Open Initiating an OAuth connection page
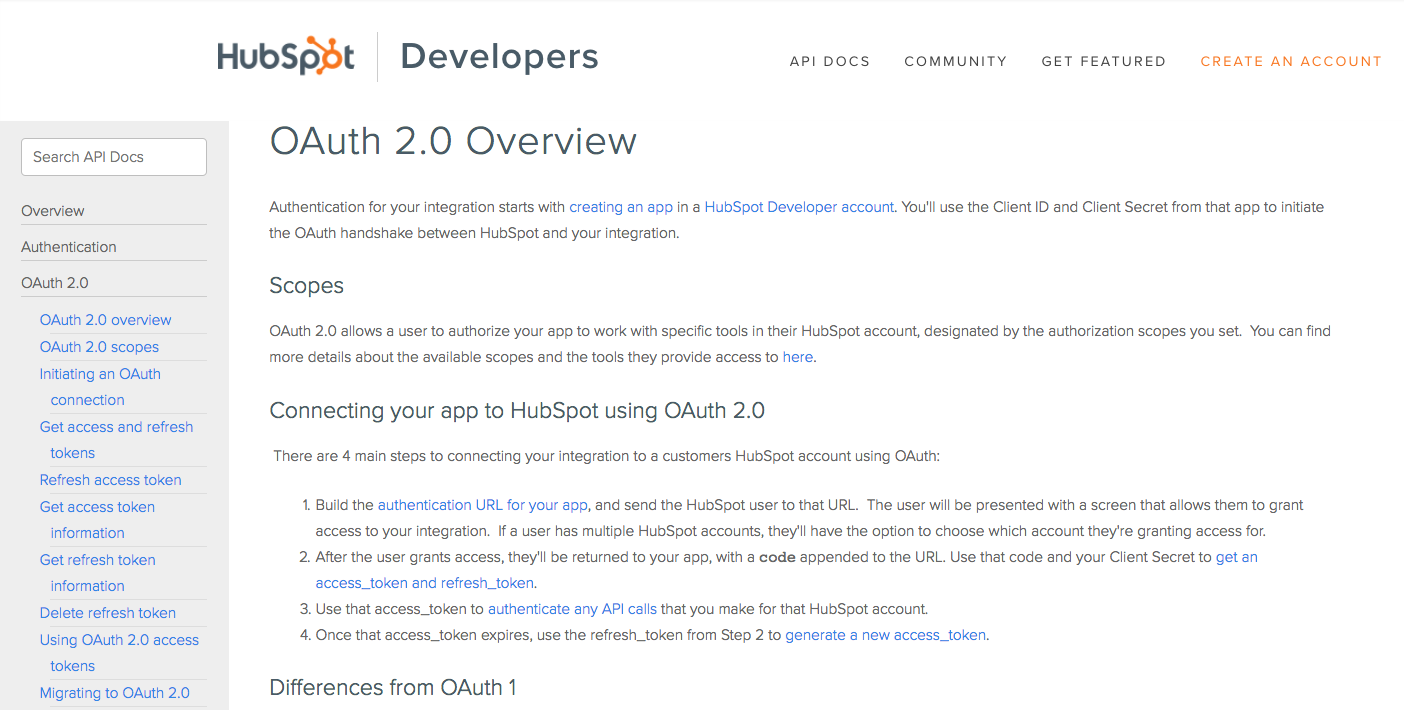 coord(100,387)
